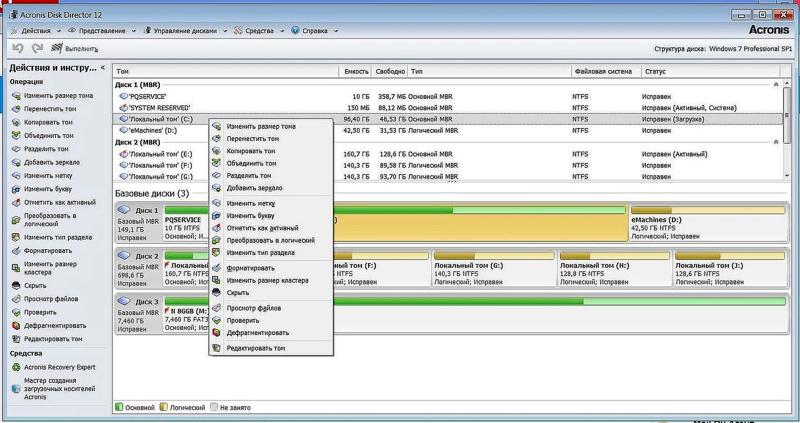Screen dimensions: 800x423
Task: Click the context menu icon for Скрыть
Action: pos(216,292)
